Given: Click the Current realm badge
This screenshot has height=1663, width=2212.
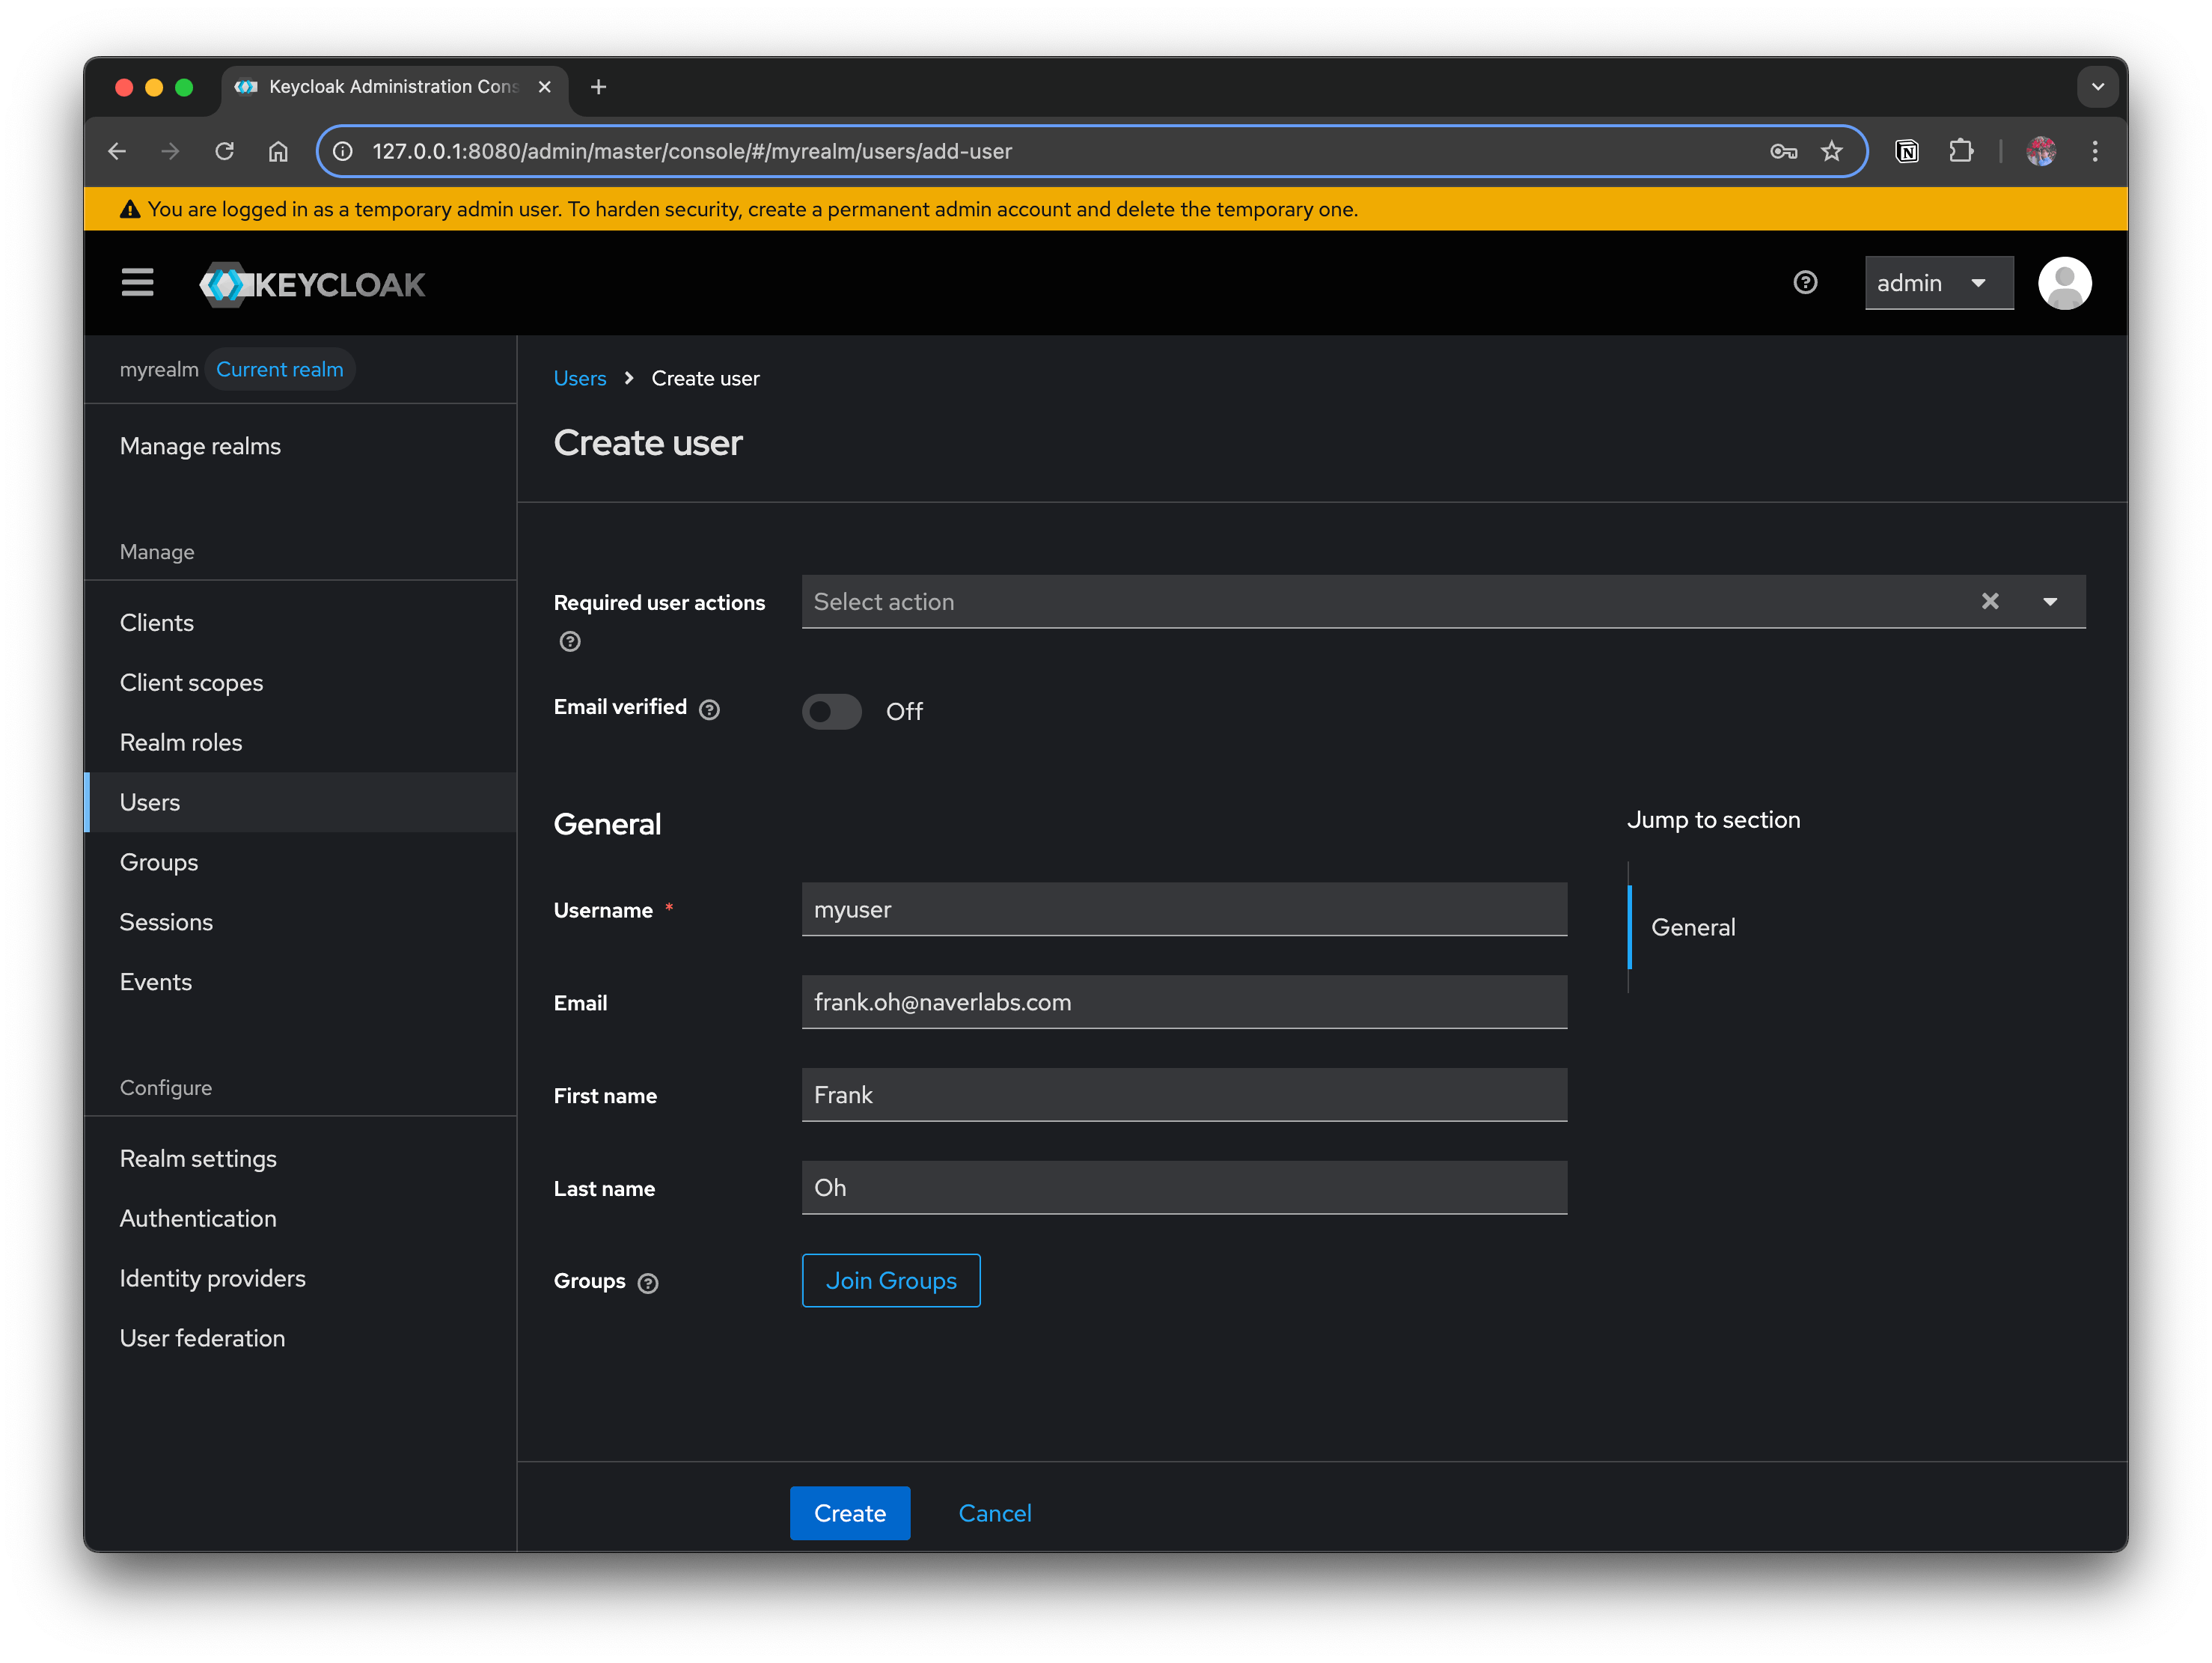Looking at the screenshot, I should (x=280, y=369).
